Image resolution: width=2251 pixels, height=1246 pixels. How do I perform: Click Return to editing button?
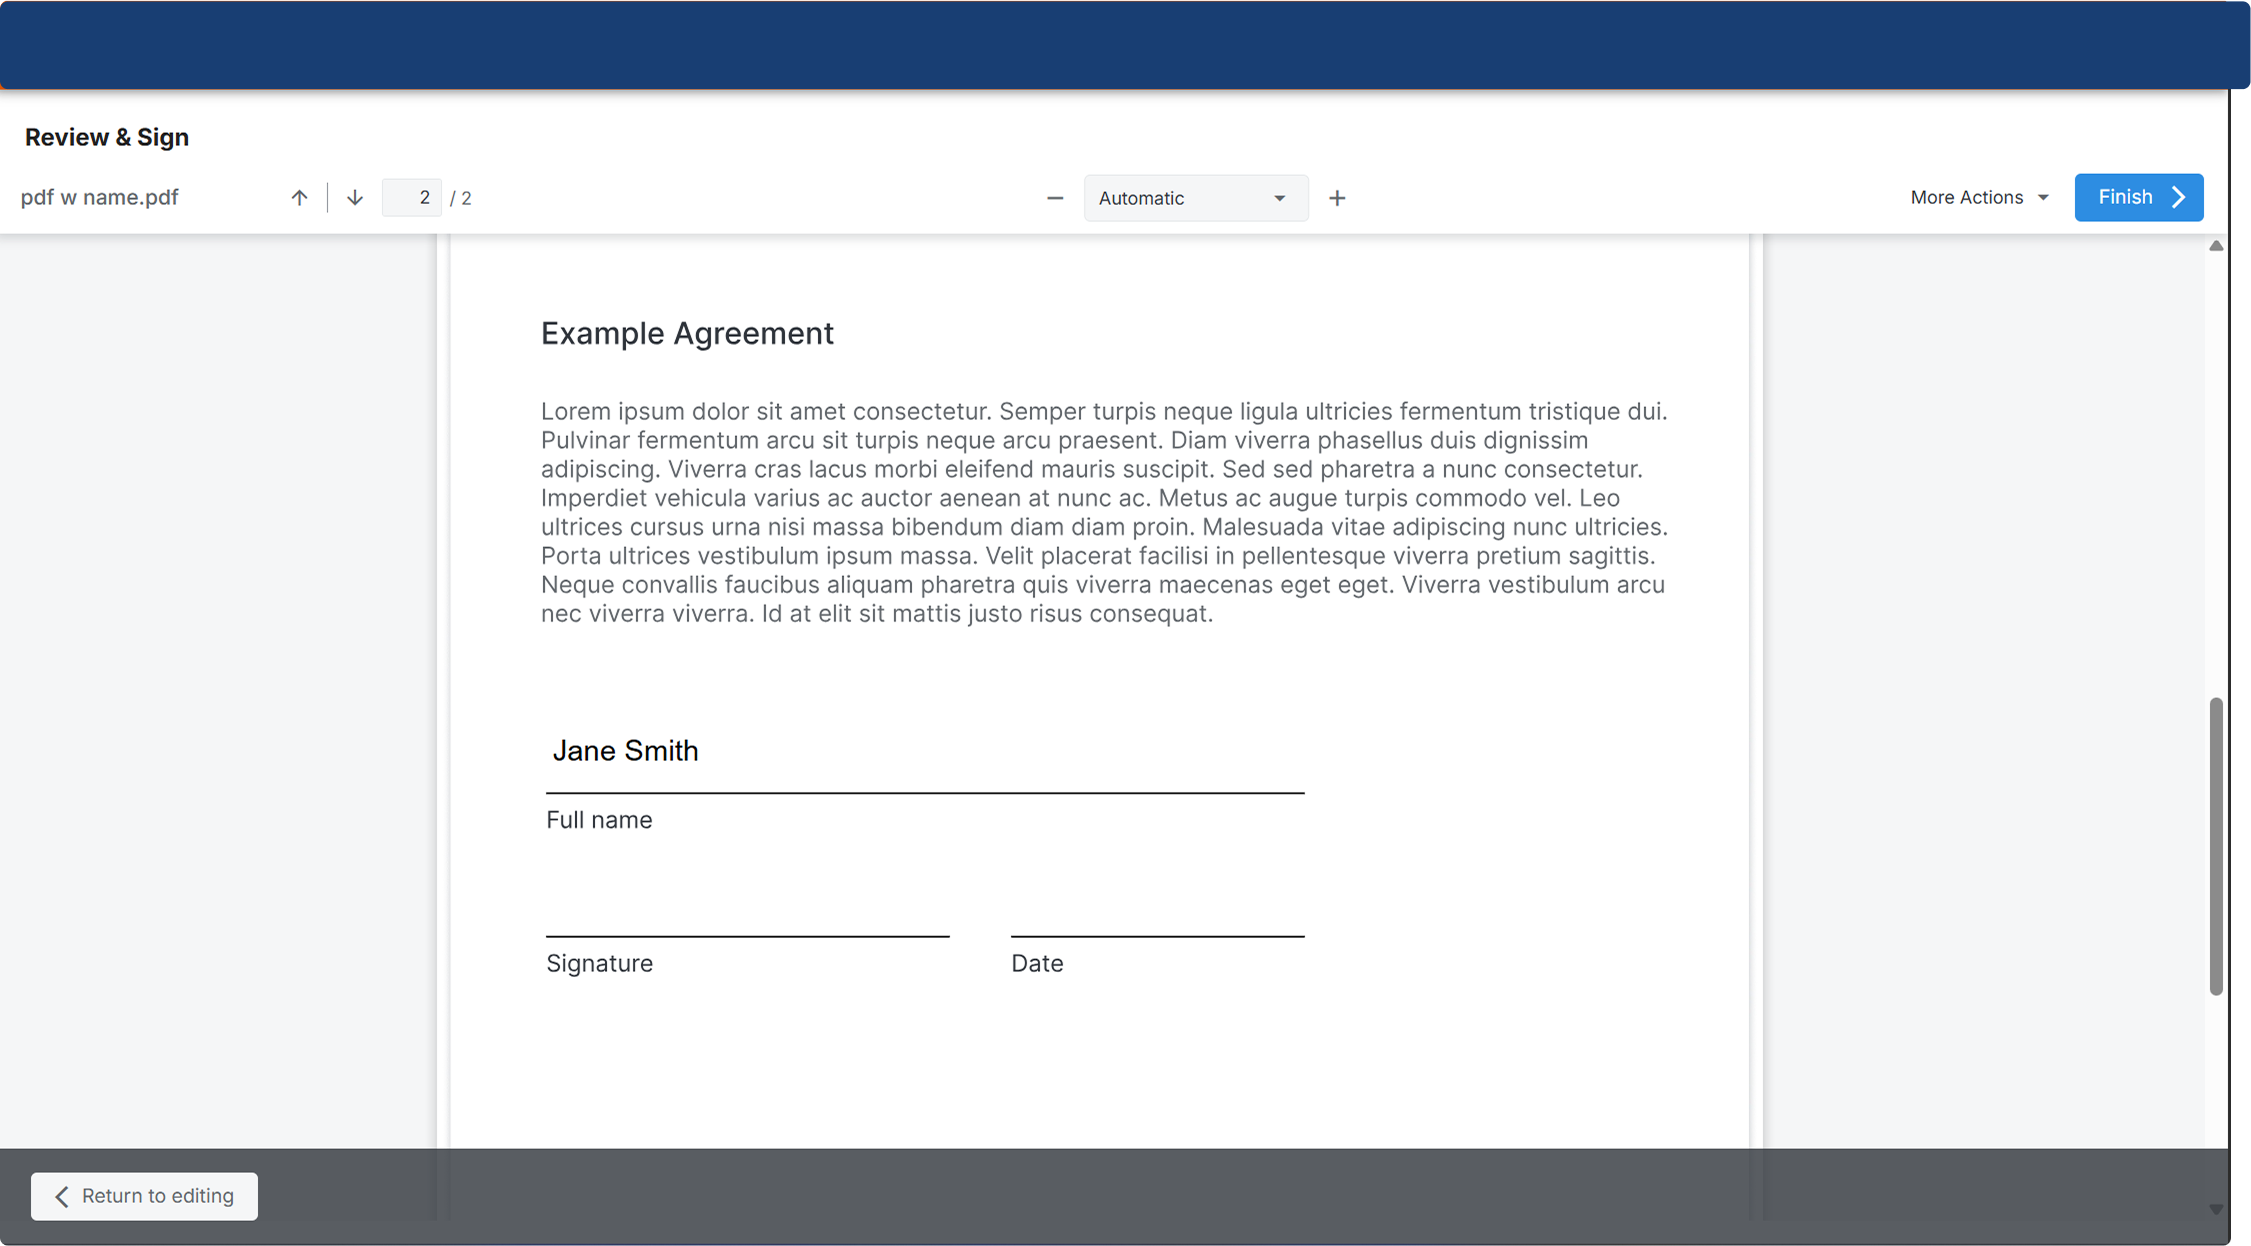click(x=144, y=1196)
